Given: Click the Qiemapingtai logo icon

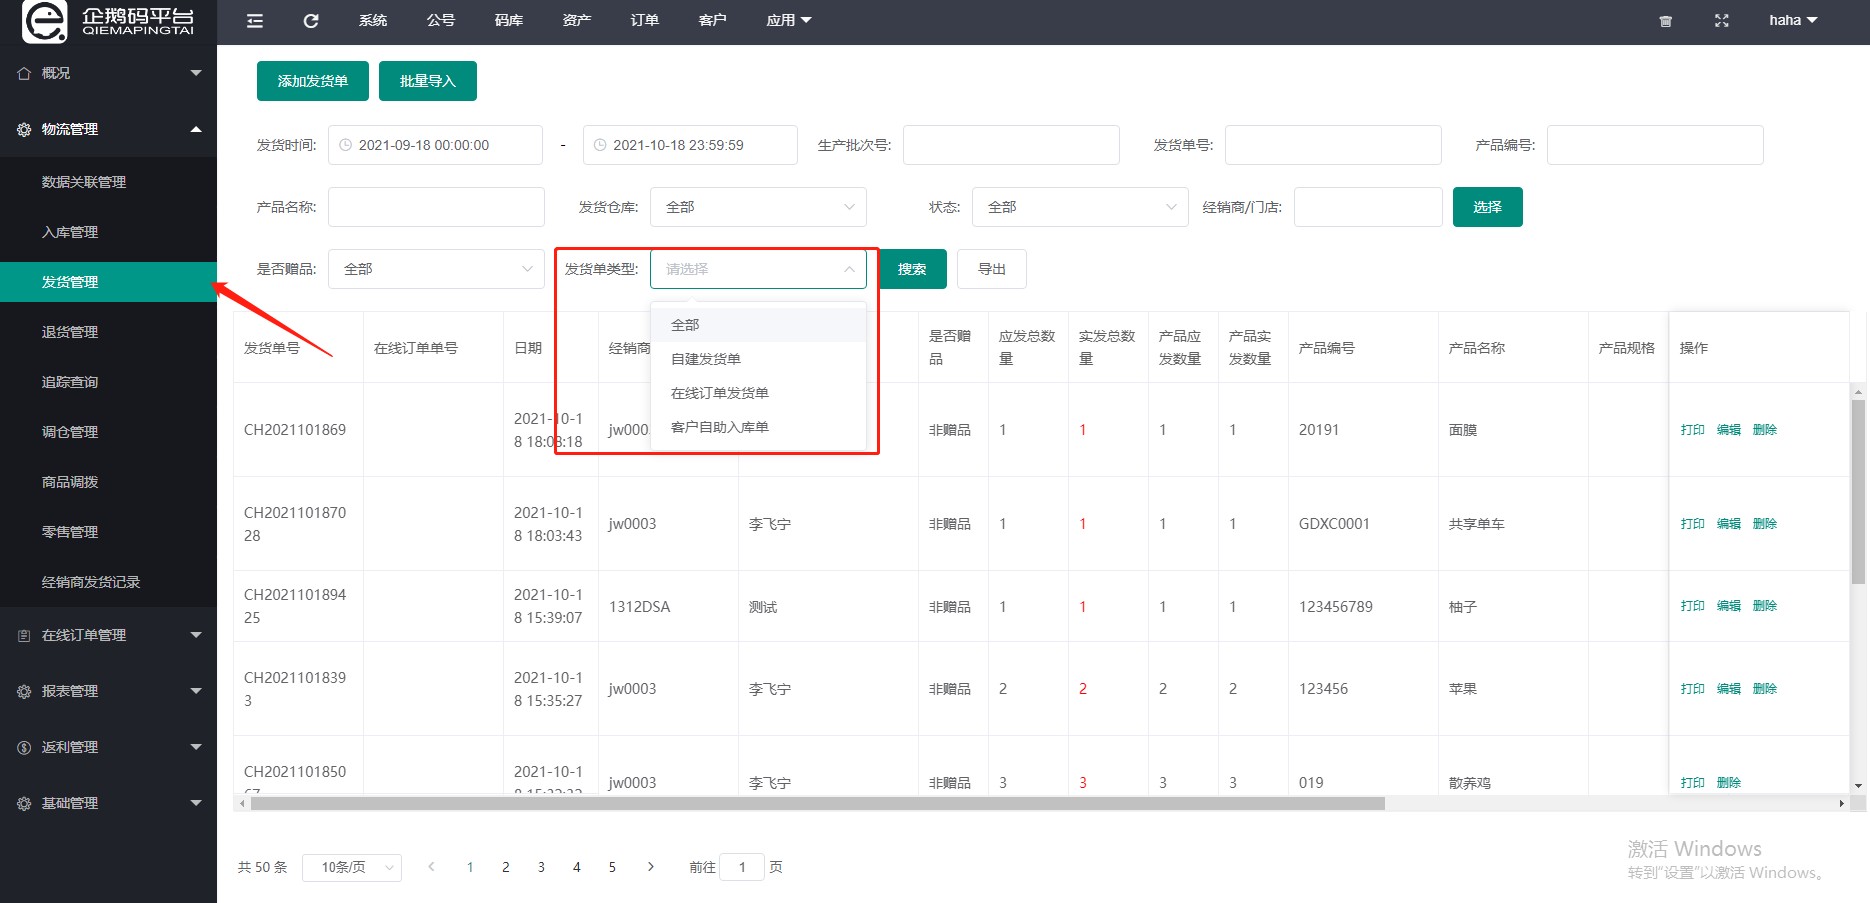Looking at the screenshot, I should point(45,21).
